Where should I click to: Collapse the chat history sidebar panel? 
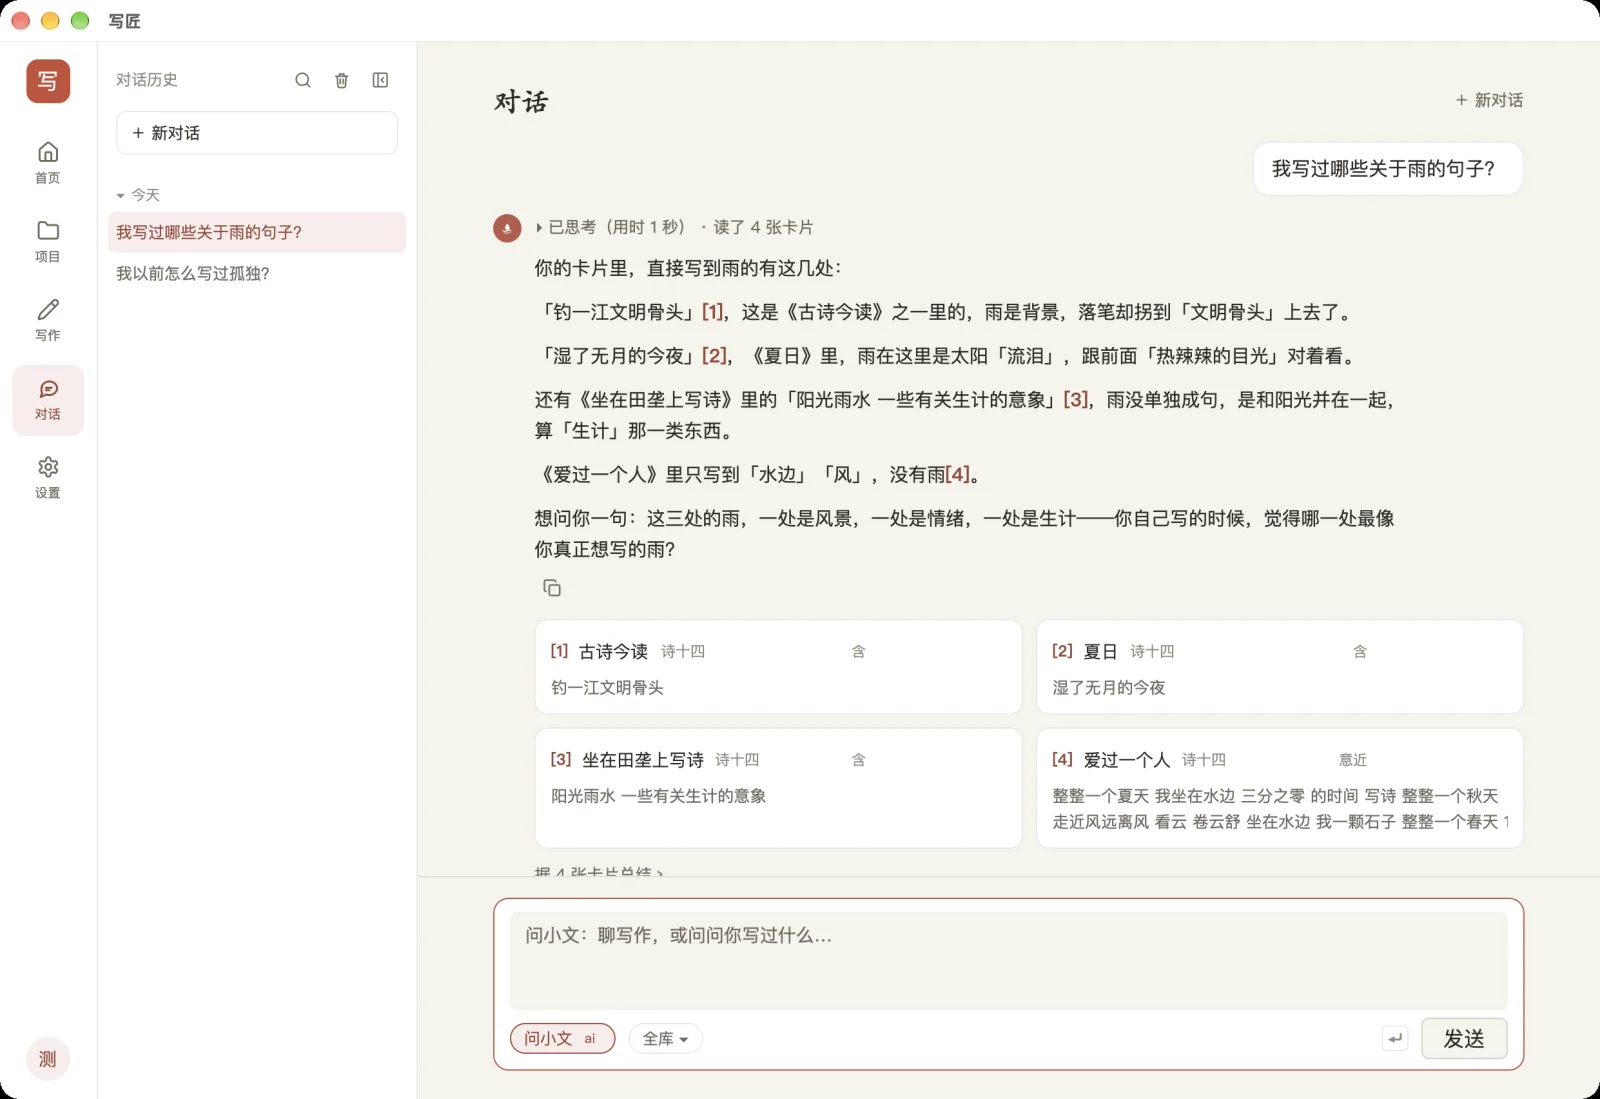(x=381, y=80)
